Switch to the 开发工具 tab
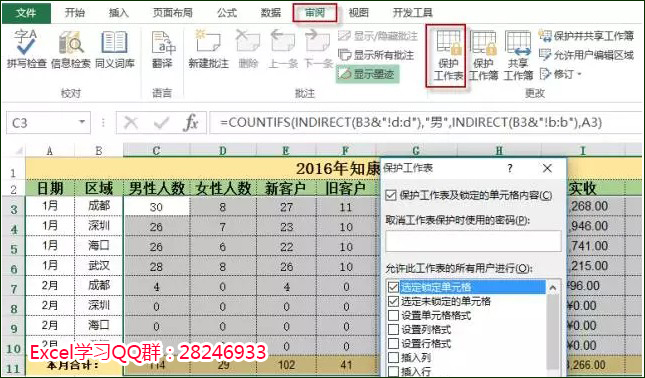 [x=413, y=13]
